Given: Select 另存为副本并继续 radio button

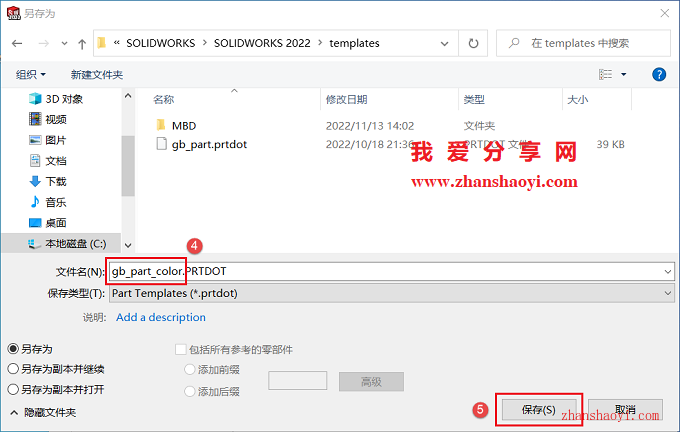Looking at the screenshot, I should (x=13, y=369).
